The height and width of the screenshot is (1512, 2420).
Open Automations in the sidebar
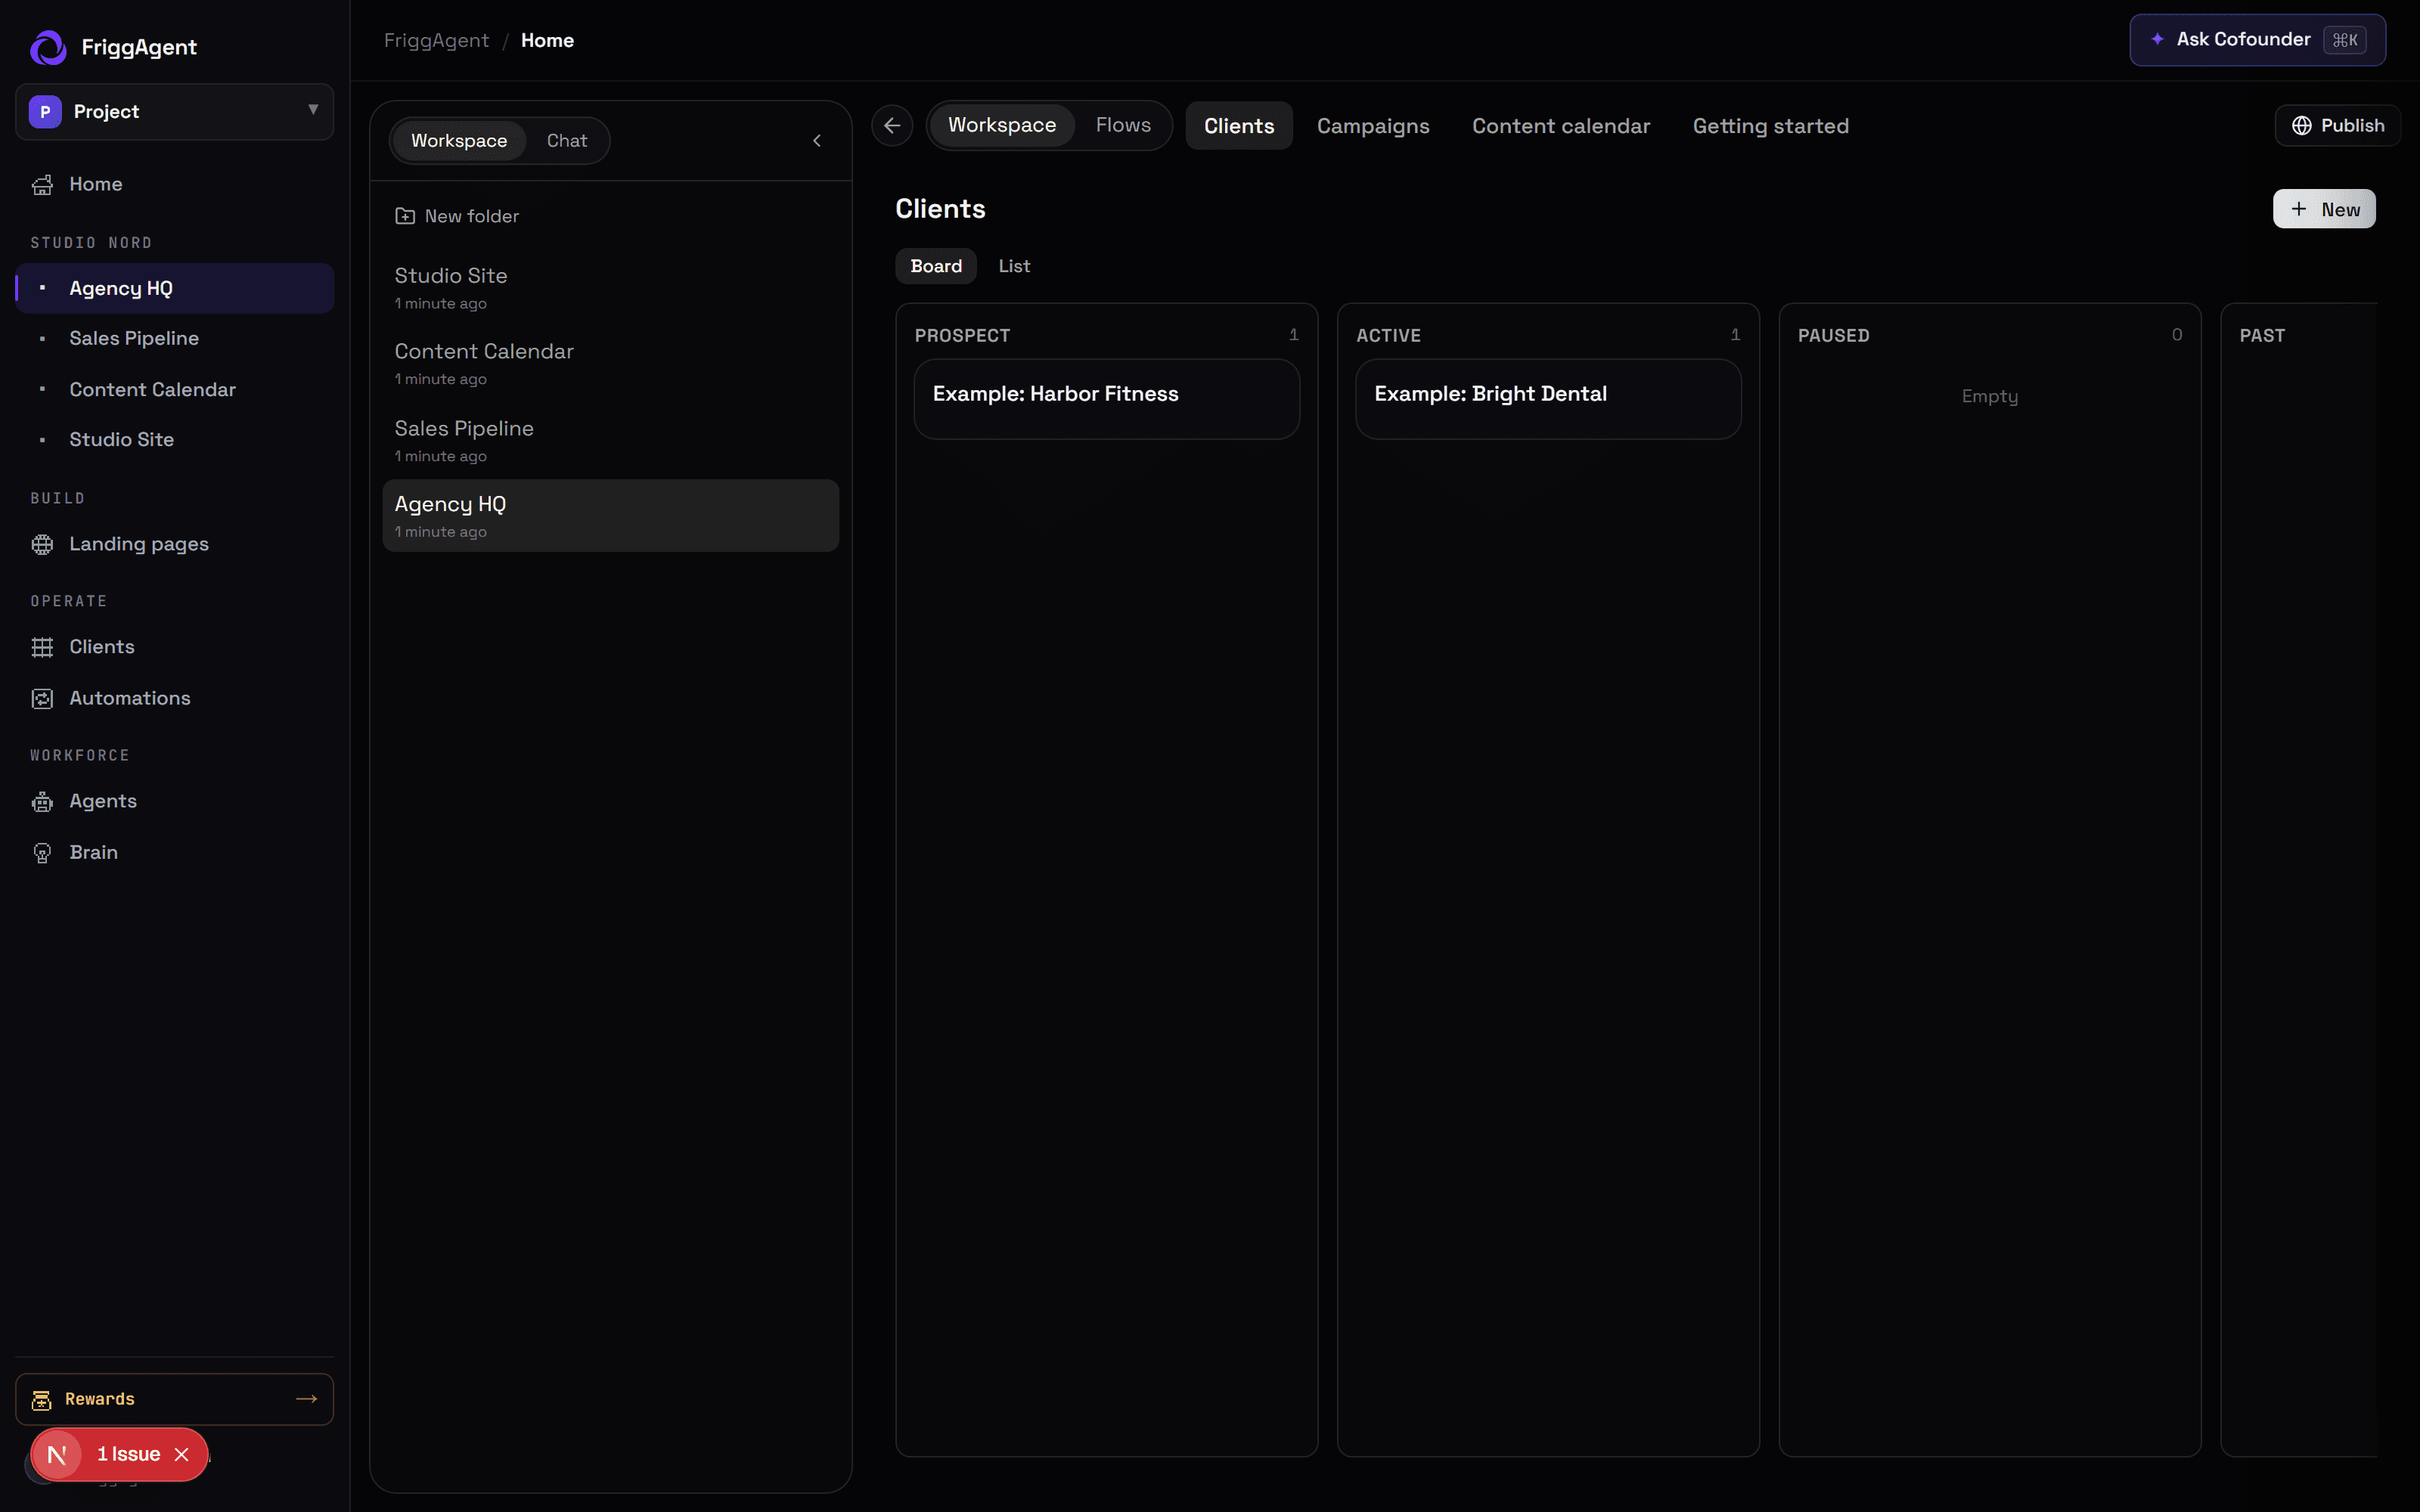[174, 698]
